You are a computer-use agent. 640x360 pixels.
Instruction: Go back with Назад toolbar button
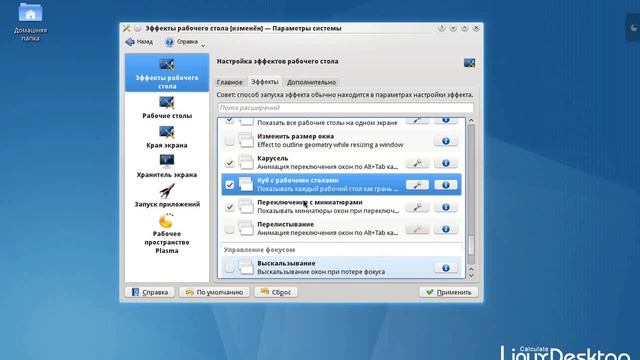pyautogui.click(x=139, y=42)
